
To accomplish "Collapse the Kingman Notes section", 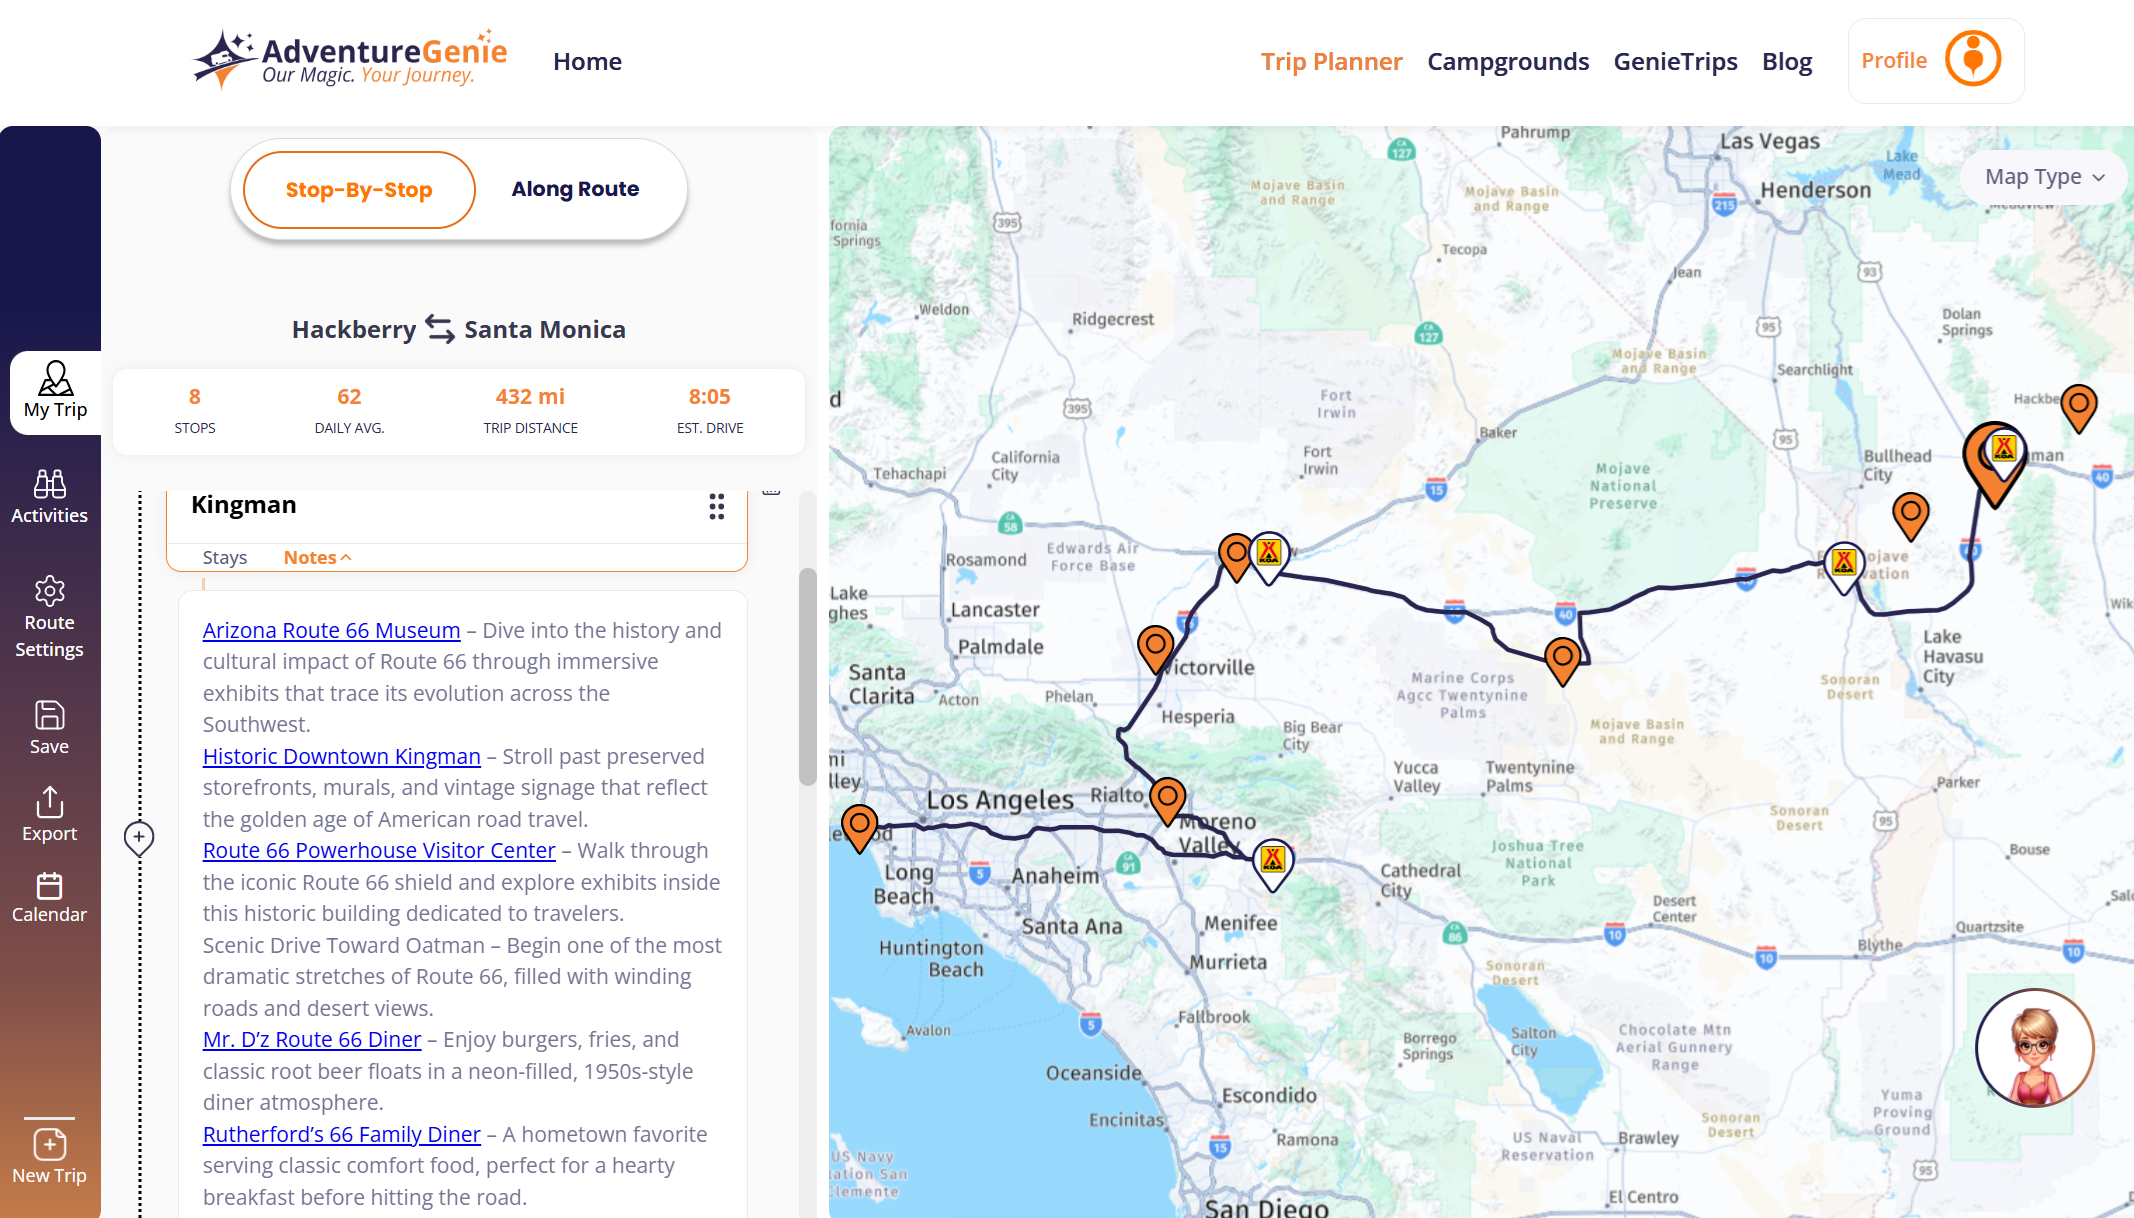I will tap(317, 558).
